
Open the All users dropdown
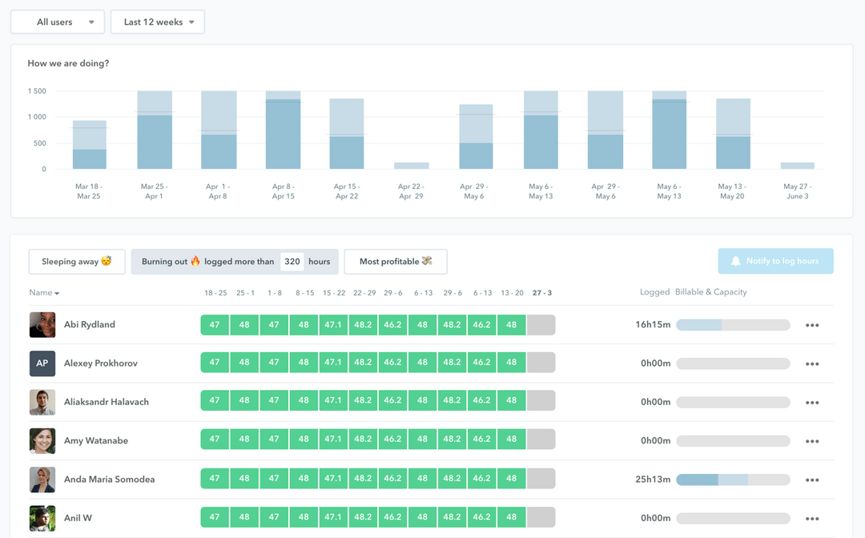click(x=57, y=22)
